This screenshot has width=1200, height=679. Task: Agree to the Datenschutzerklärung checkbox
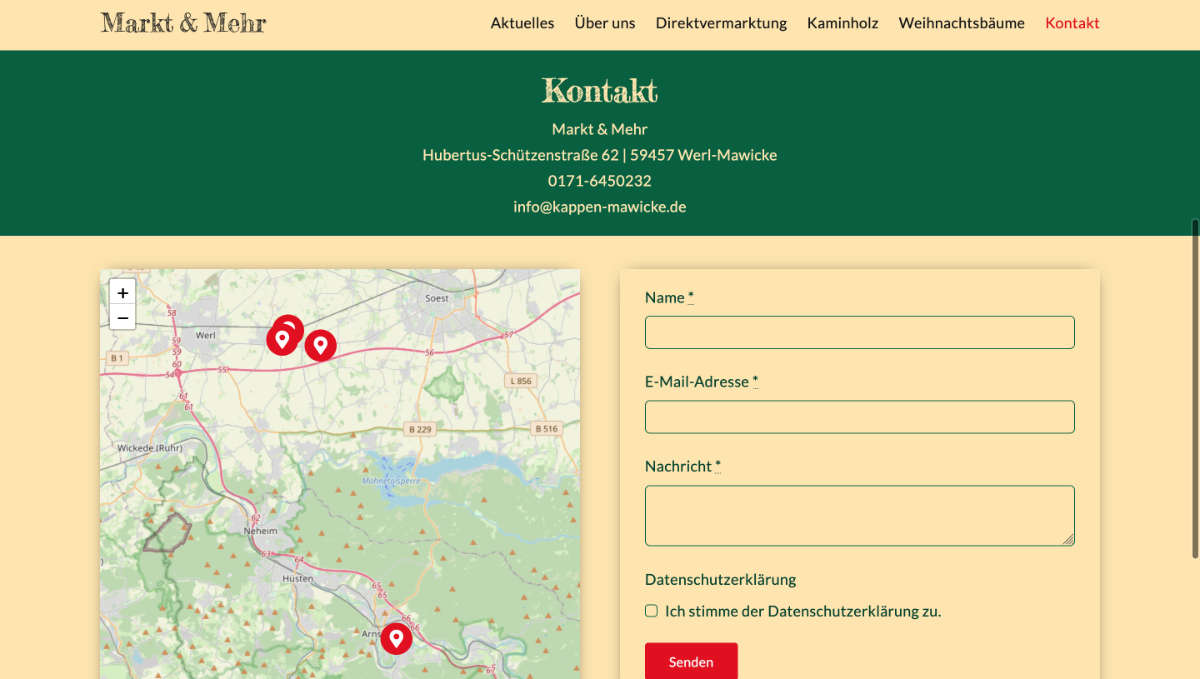[651, 611]
